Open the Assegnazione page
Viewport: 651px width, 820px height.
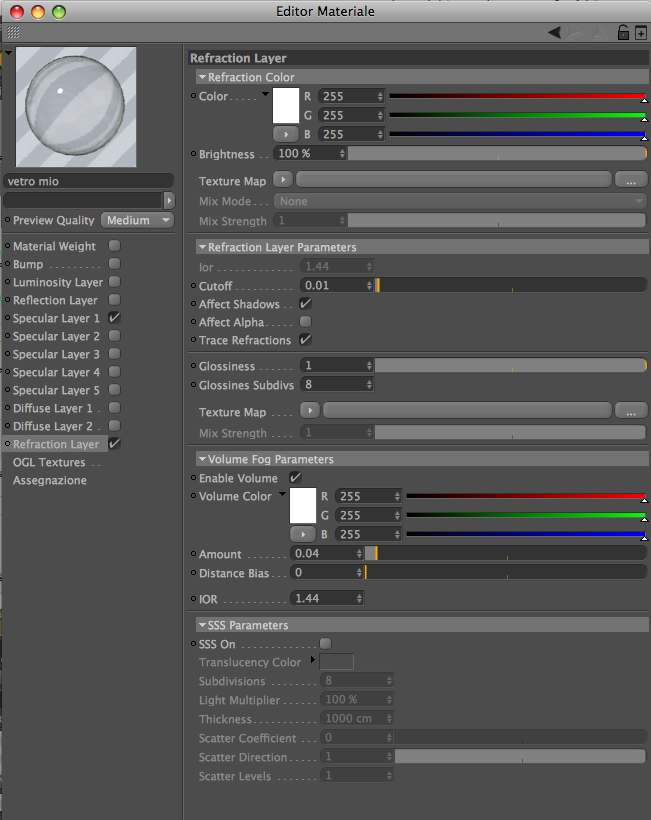(x=50, y=480)
